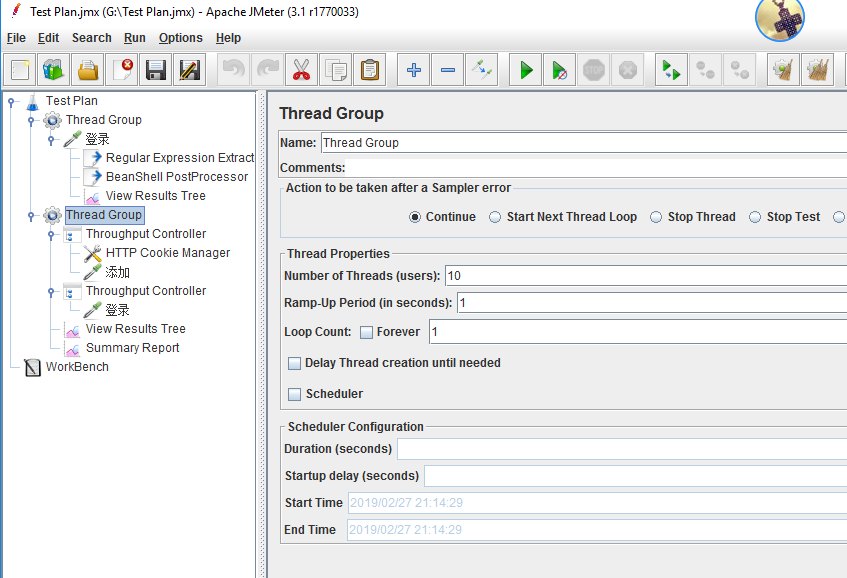Select View Results Tree above Summary Report
Viewport: 847px width, 578px height.
click(136, 329)
